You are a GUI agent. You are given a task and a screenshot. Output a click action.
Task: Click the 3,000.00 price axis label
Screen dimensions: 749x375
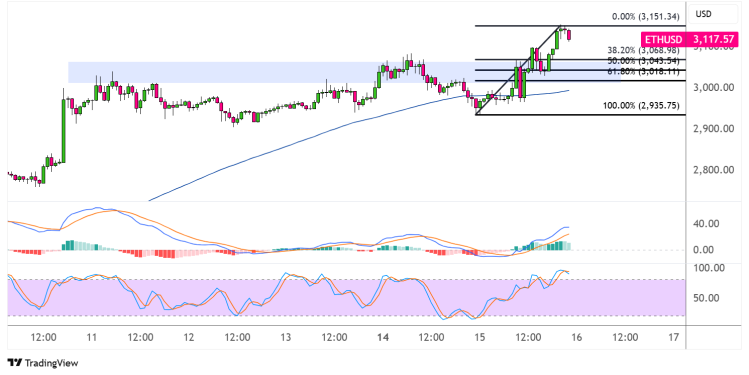pos(714,87)
